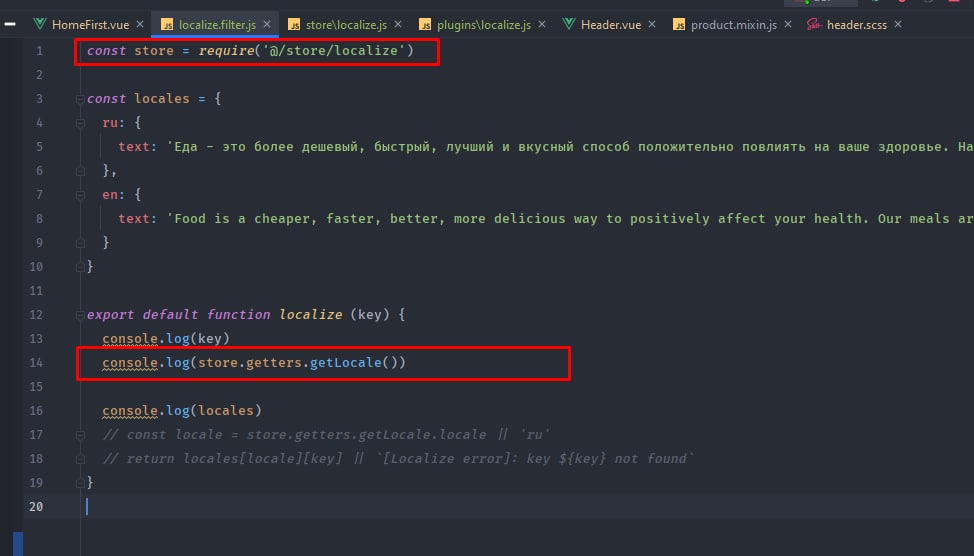Close the localize.filter.js tab

pos(266,24)
